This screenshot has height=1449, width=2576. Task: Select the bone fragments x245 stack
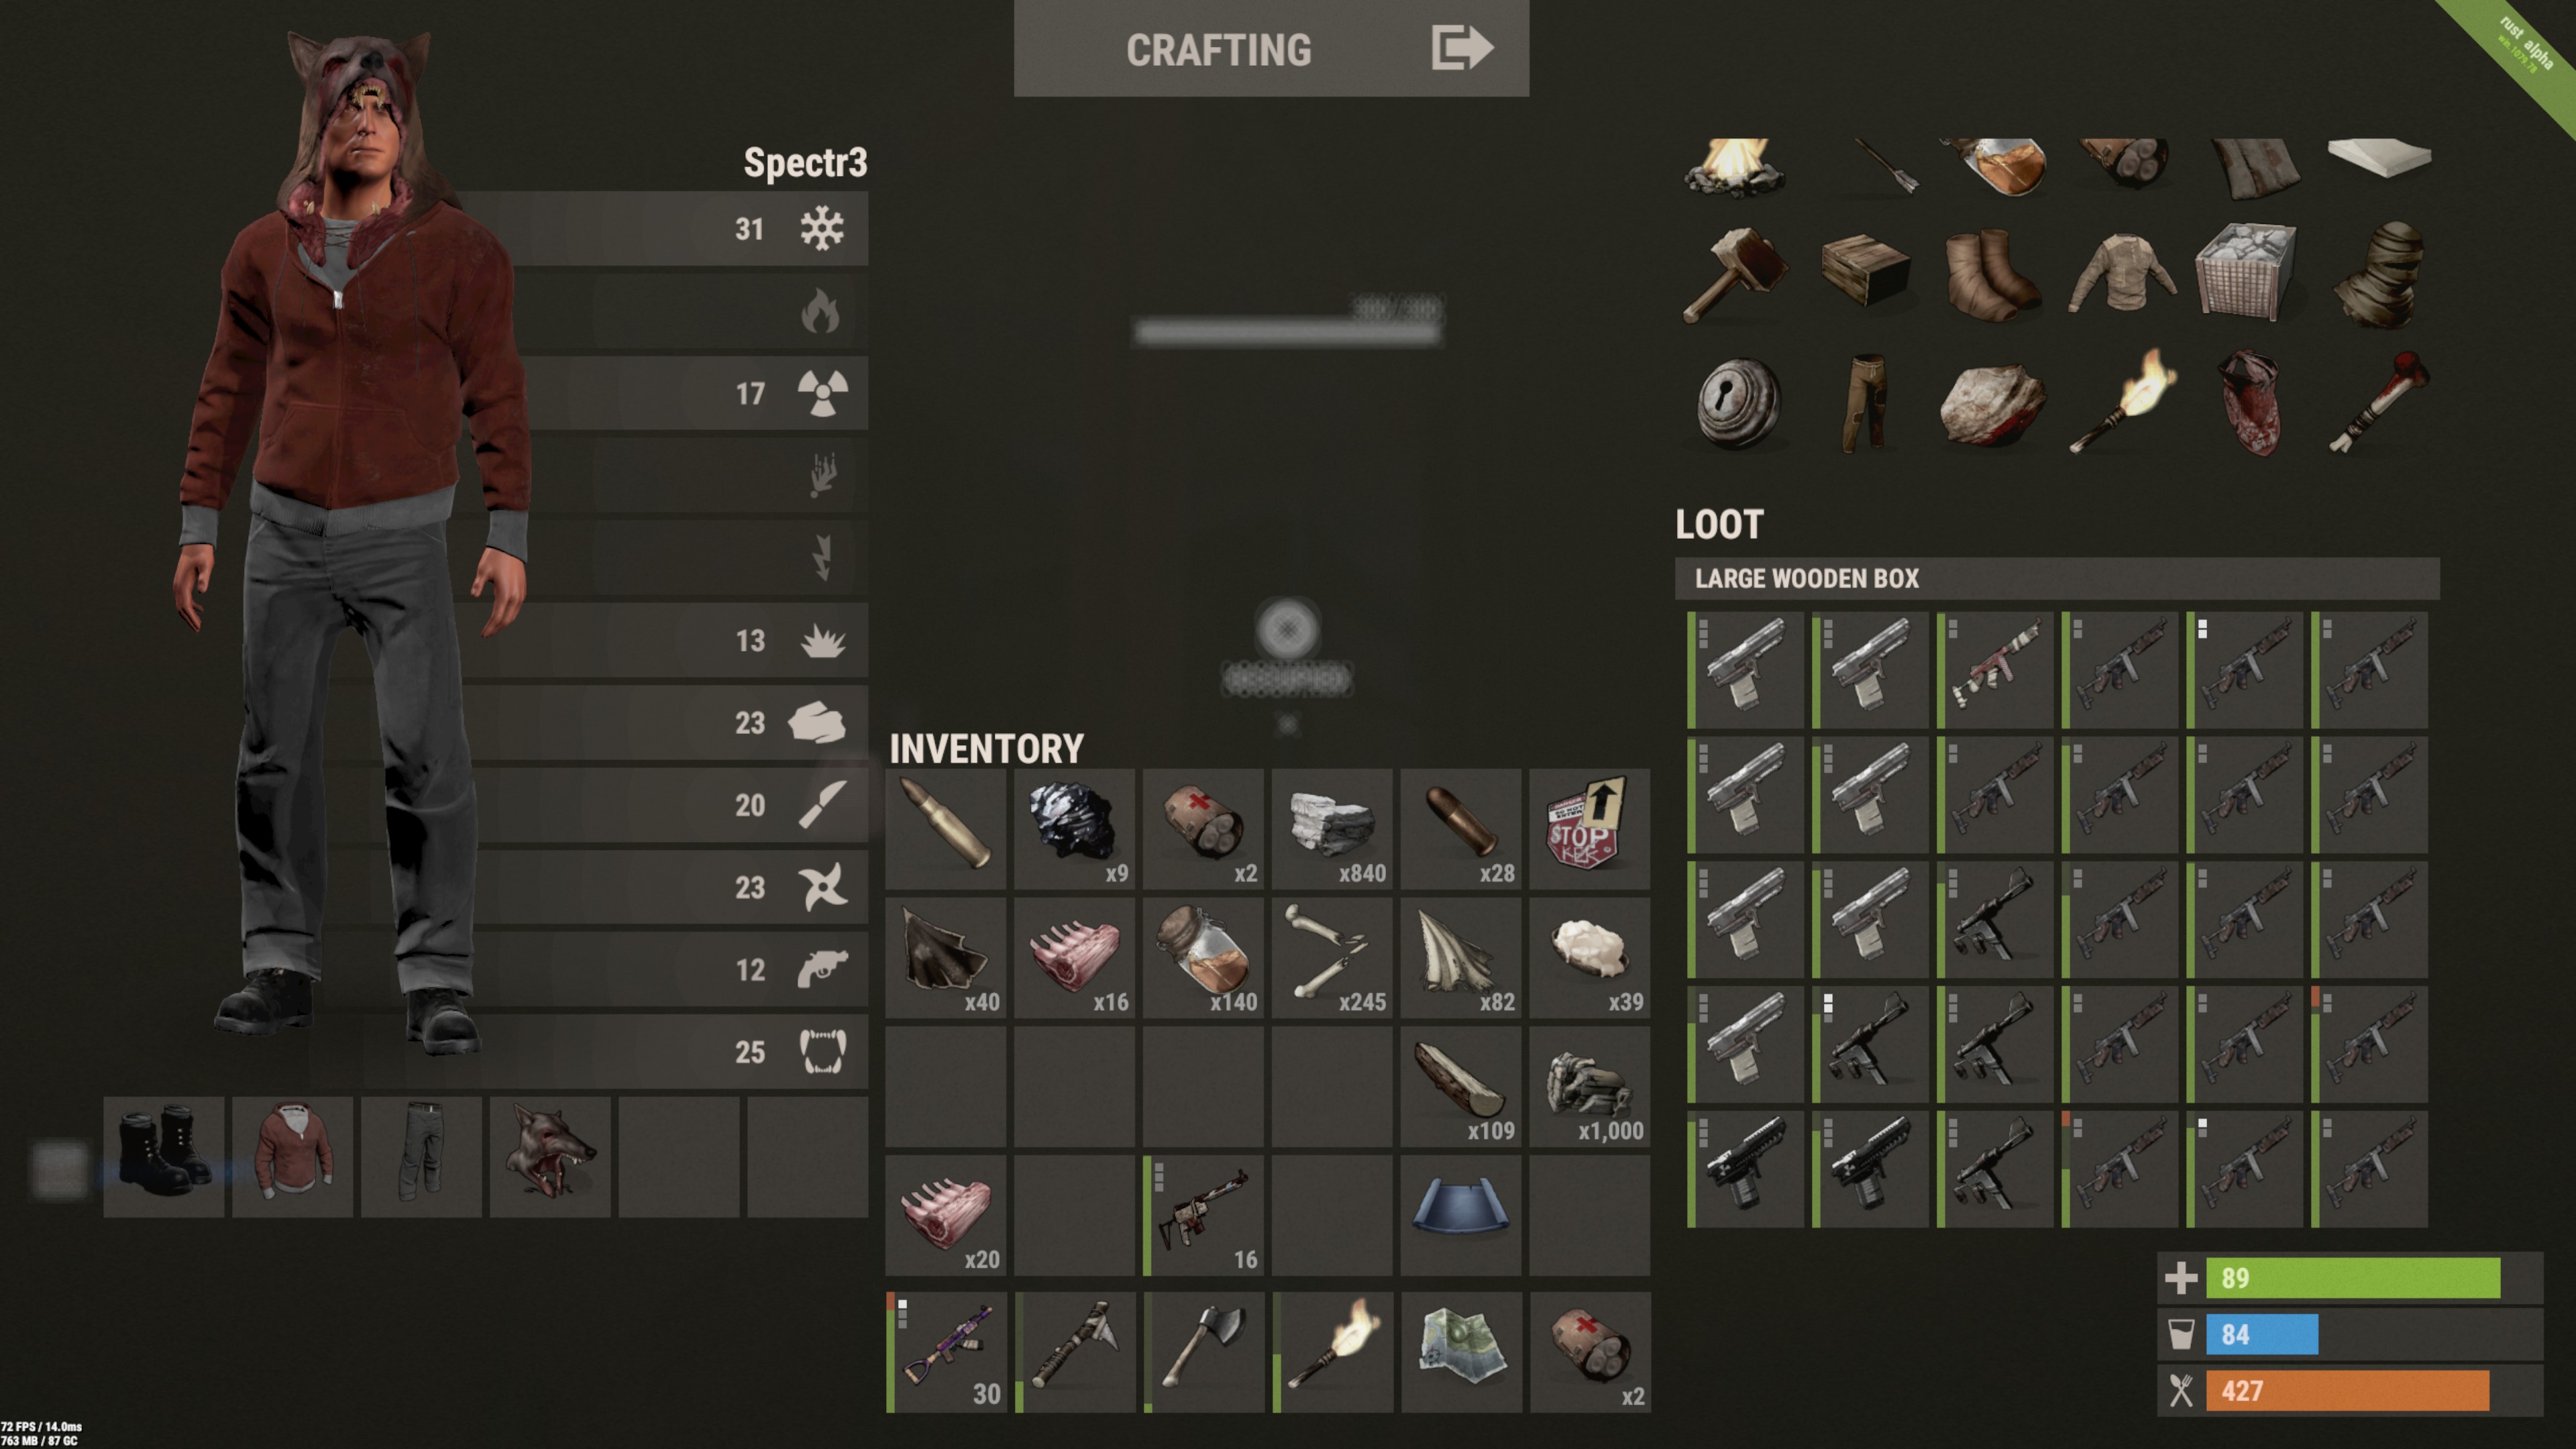pos(1332,957)
